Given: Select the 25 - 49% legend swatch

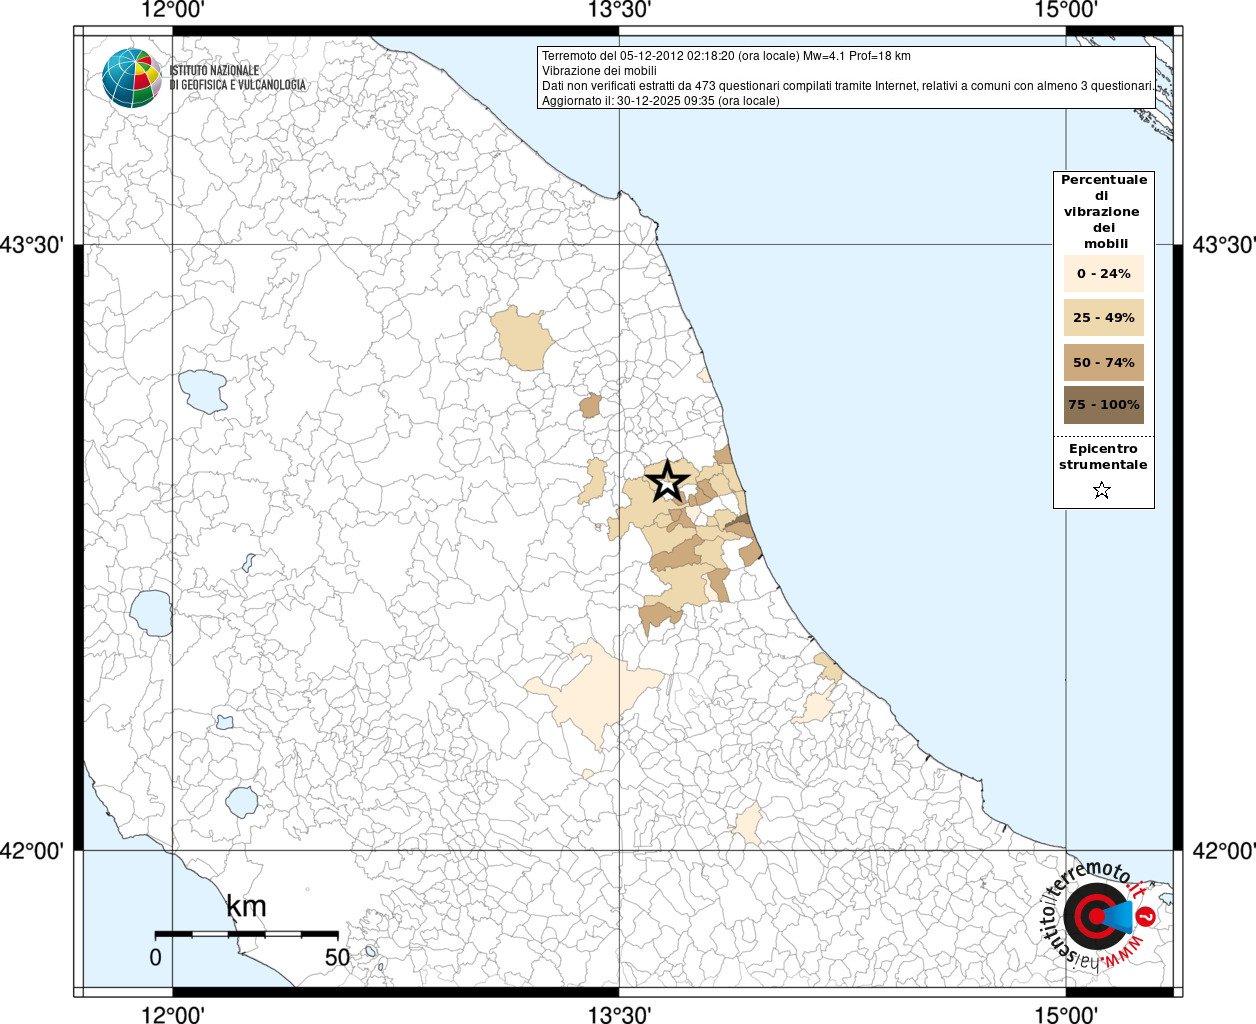Looking at the screenshot, I should click(x=1103, y=318).
